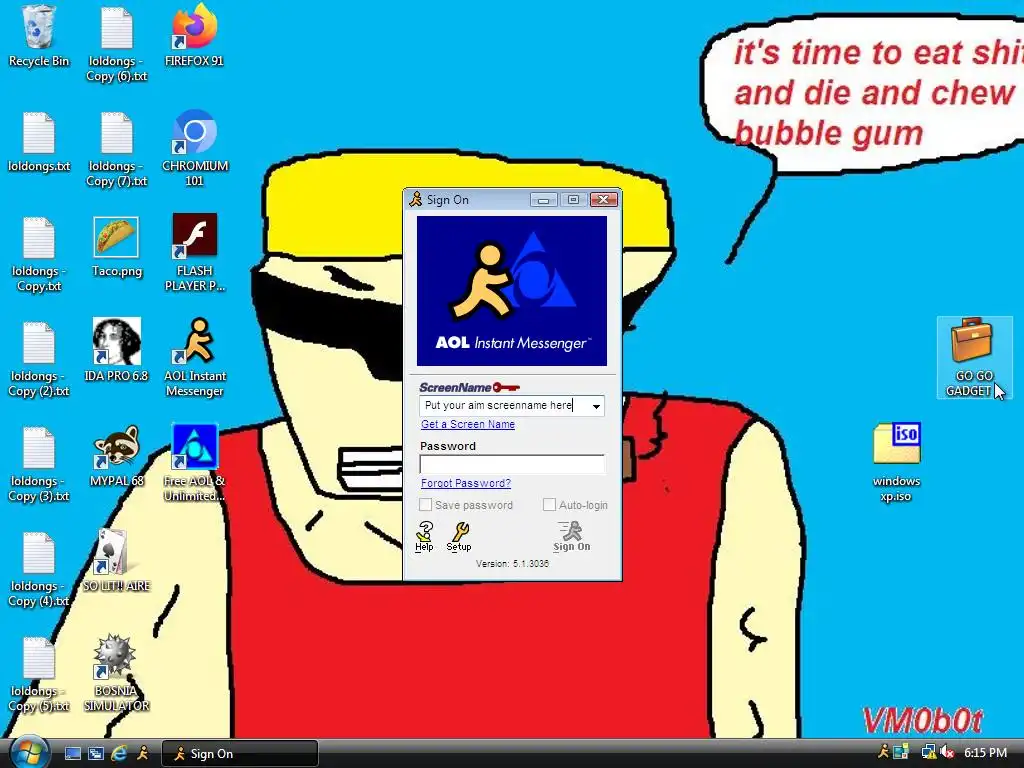Click the 6:15 PM taskbar clock
This screenshot has height=768, width=1024.
tap(985, 753)
